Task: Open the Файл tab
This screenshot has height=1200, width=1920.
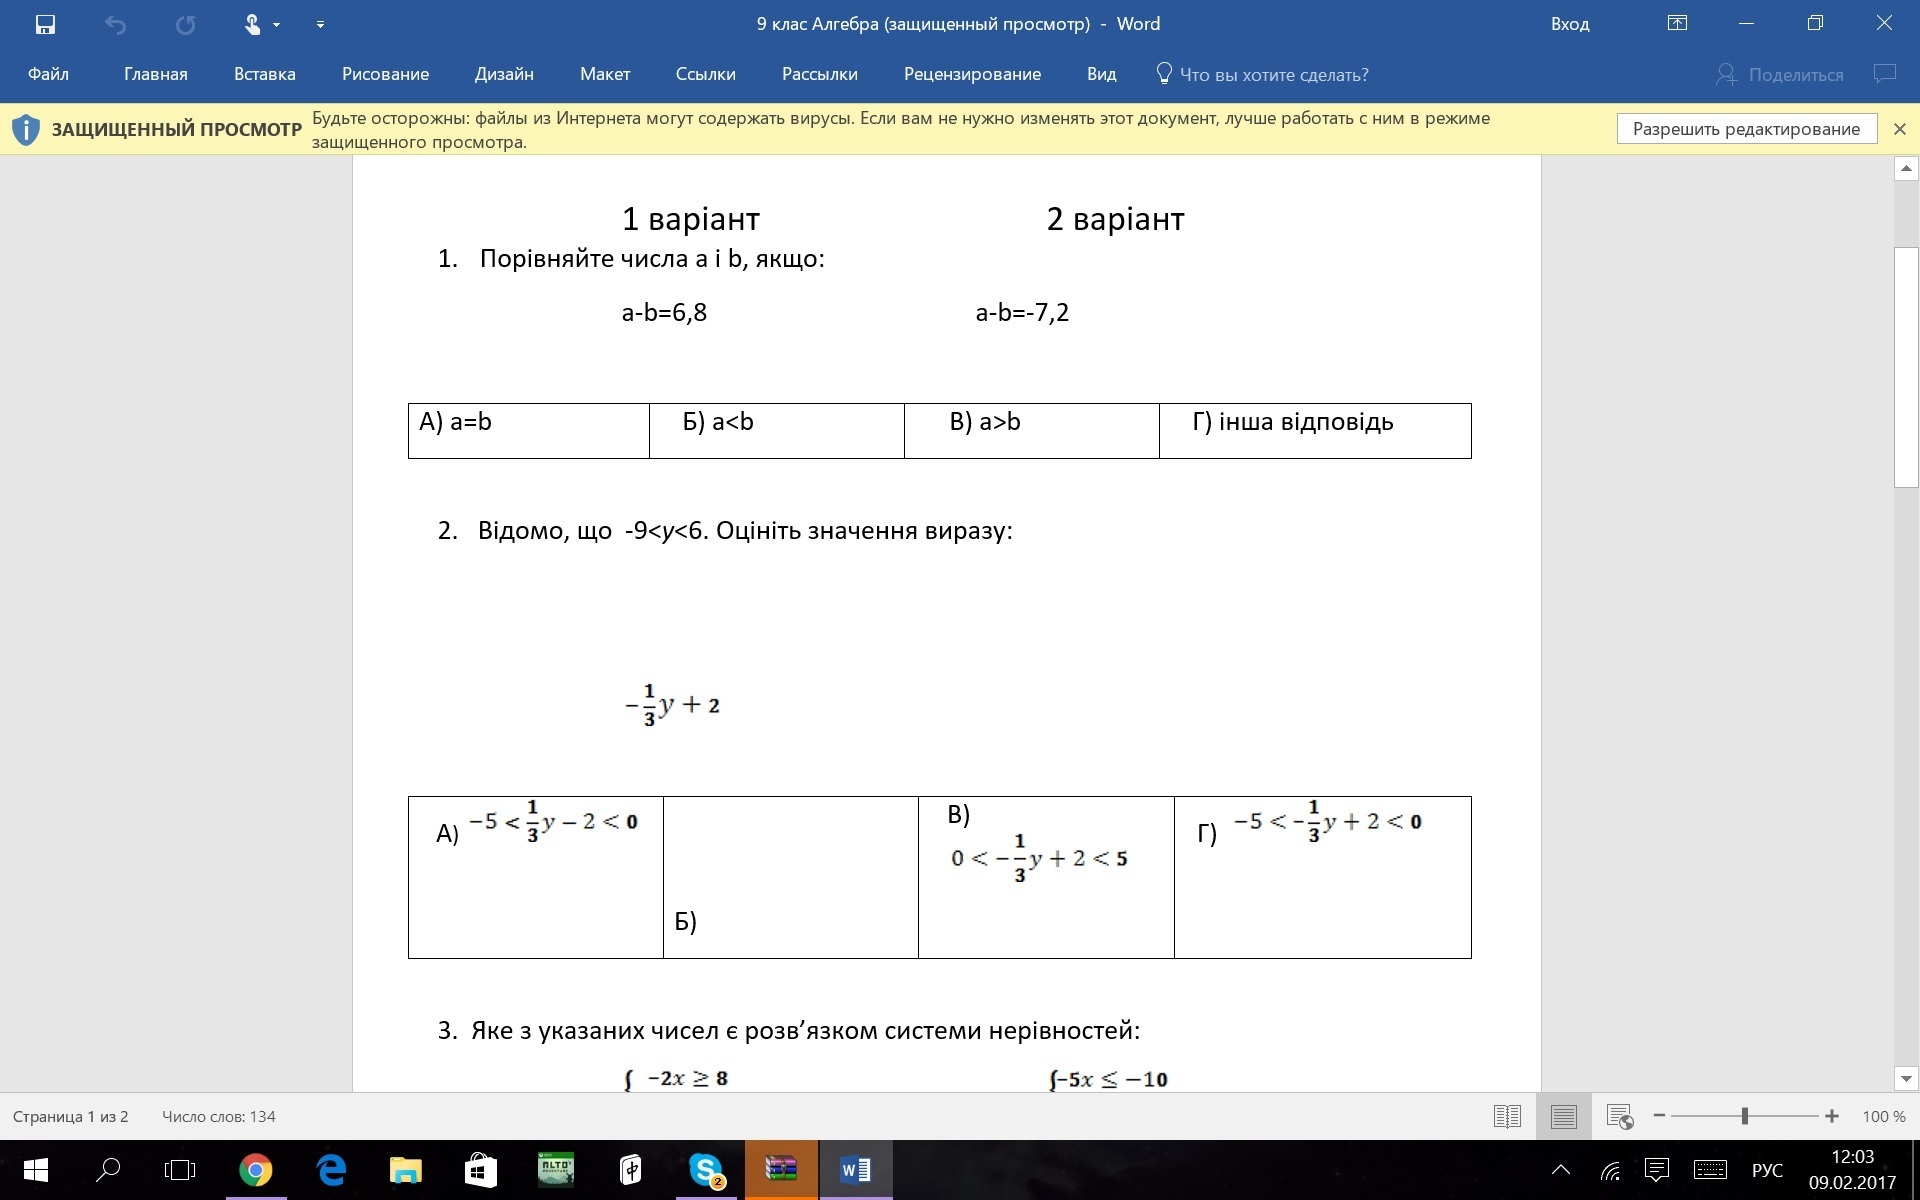Action: pyautogui.click(x=48, y=74)
